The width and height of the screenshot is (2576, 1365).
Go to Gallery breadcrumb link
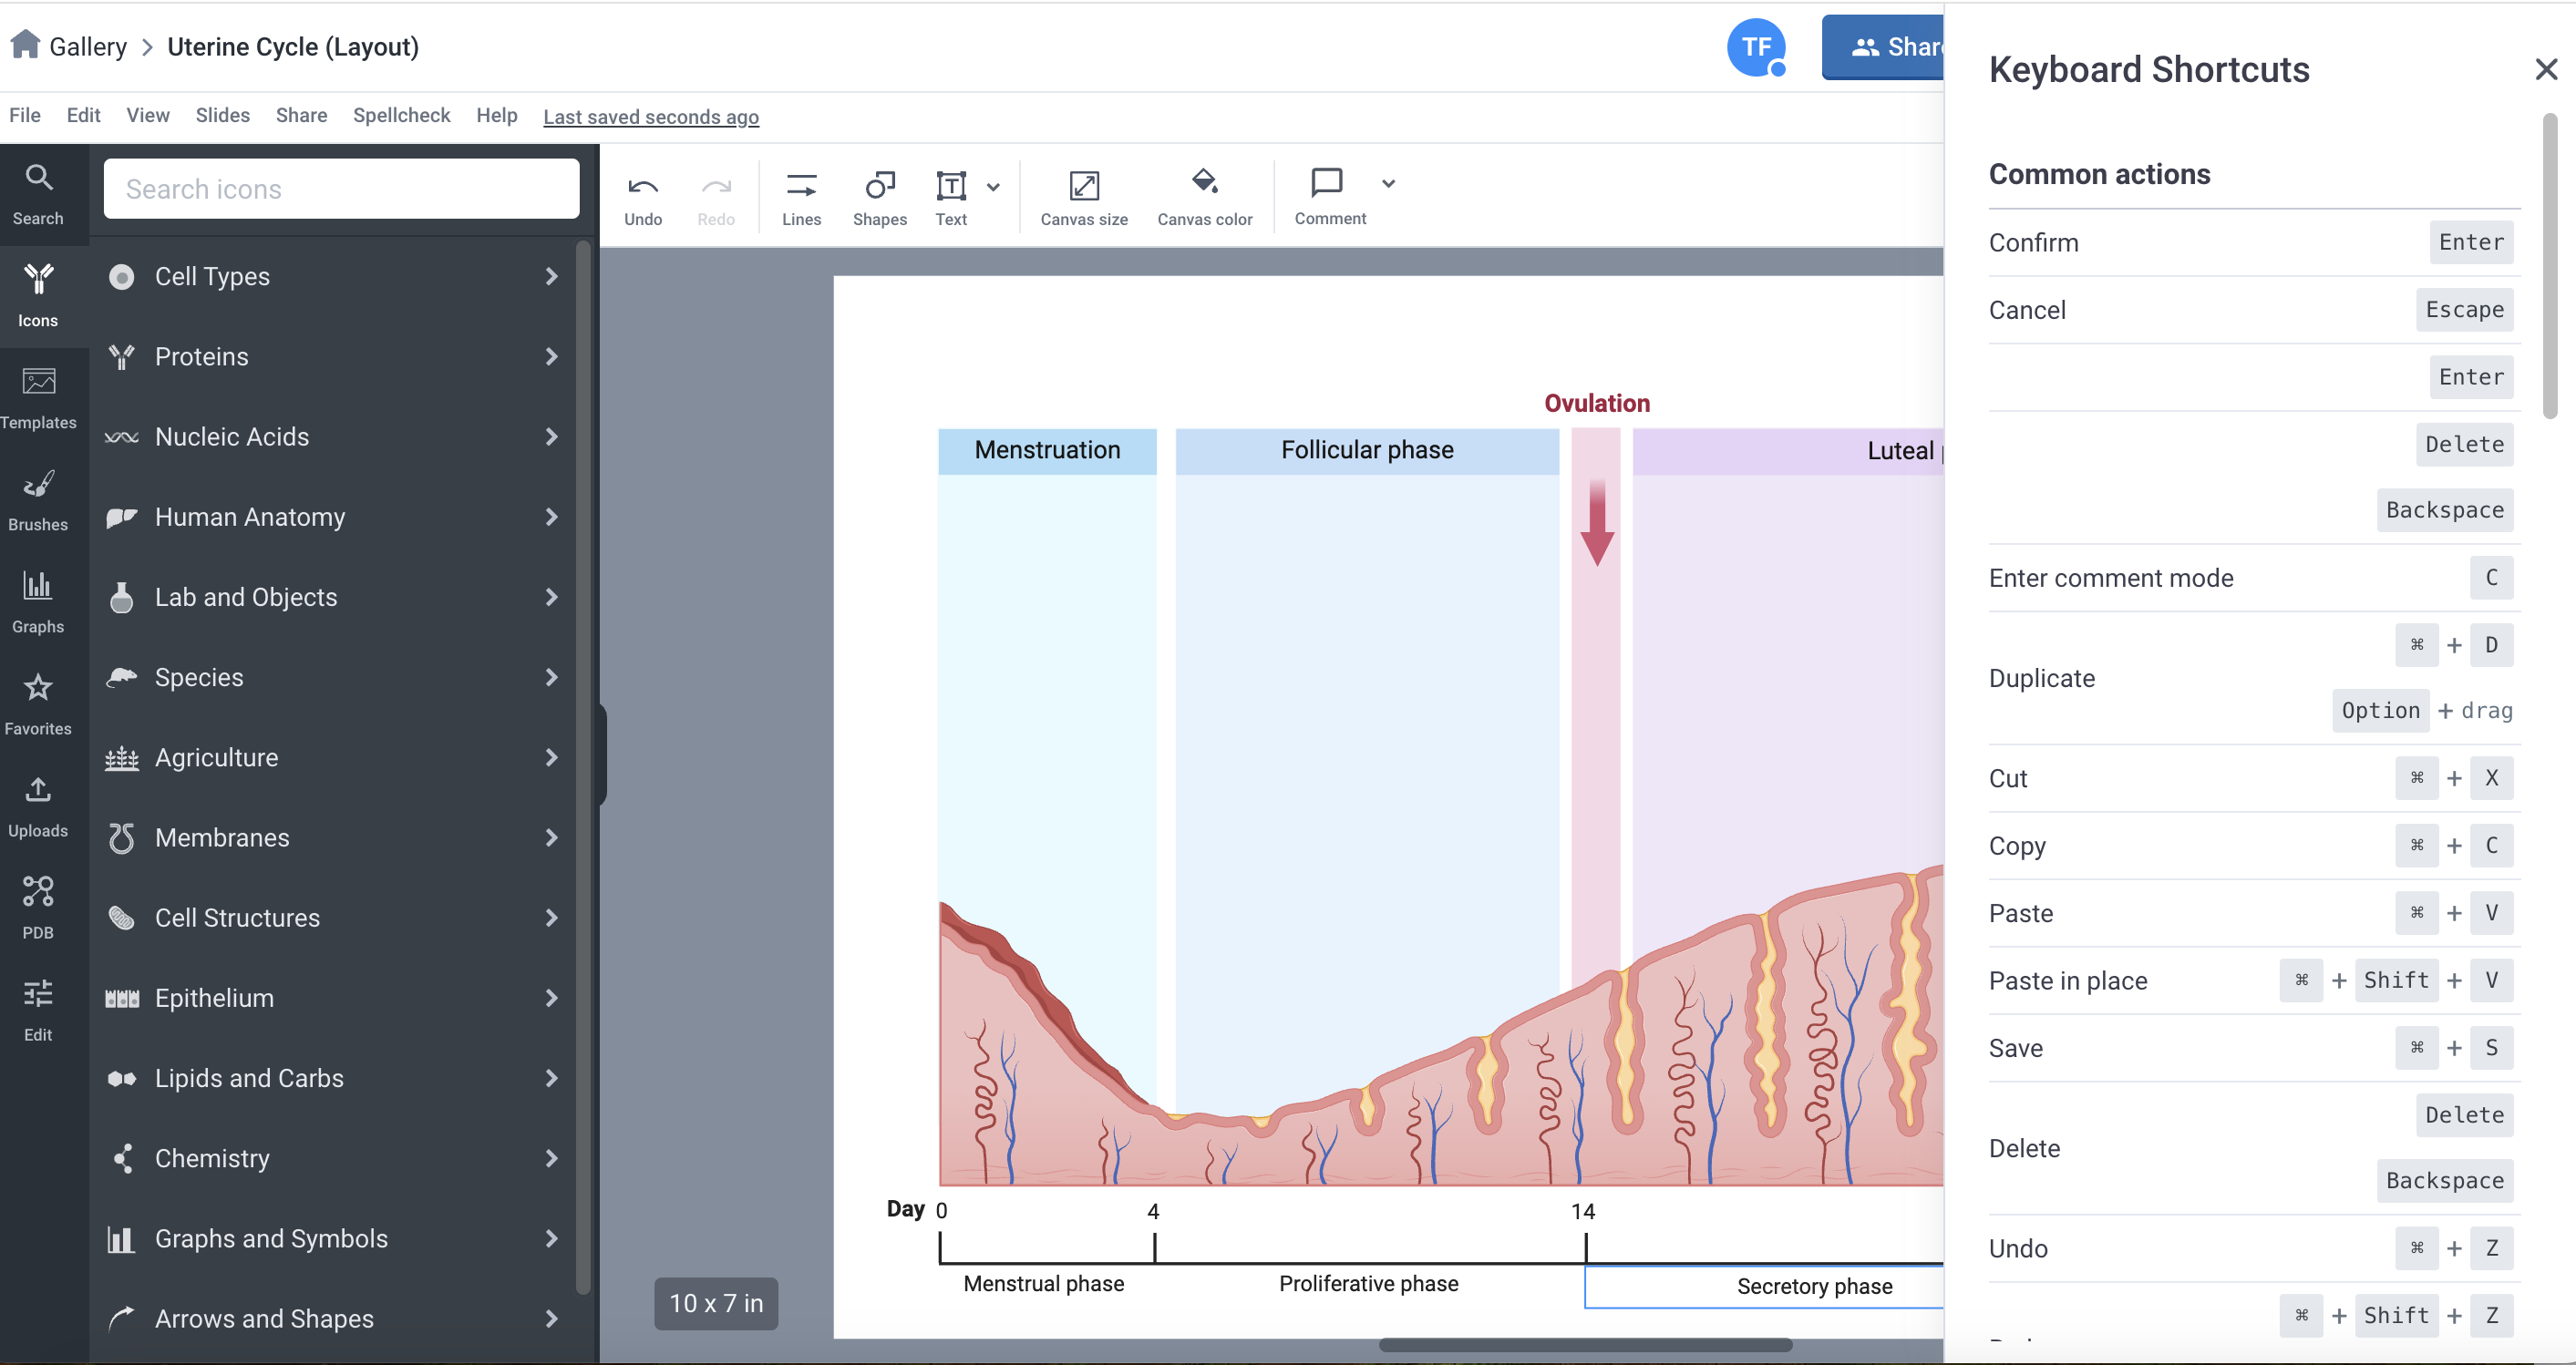click(x=87, y=46)
